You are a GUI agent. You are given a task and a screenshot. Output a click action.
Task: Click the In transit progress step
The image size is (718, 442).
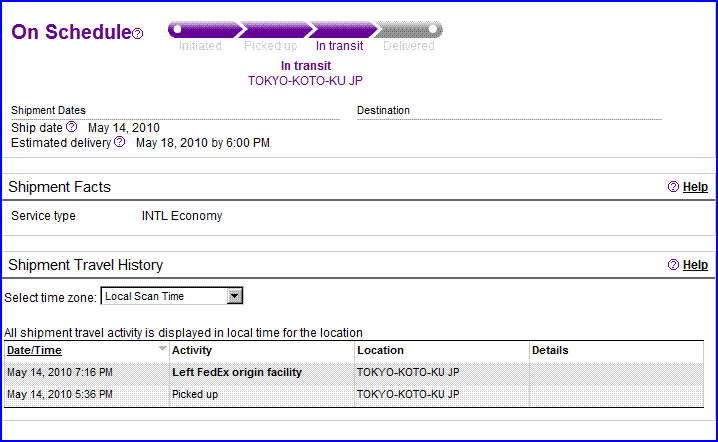340,46
